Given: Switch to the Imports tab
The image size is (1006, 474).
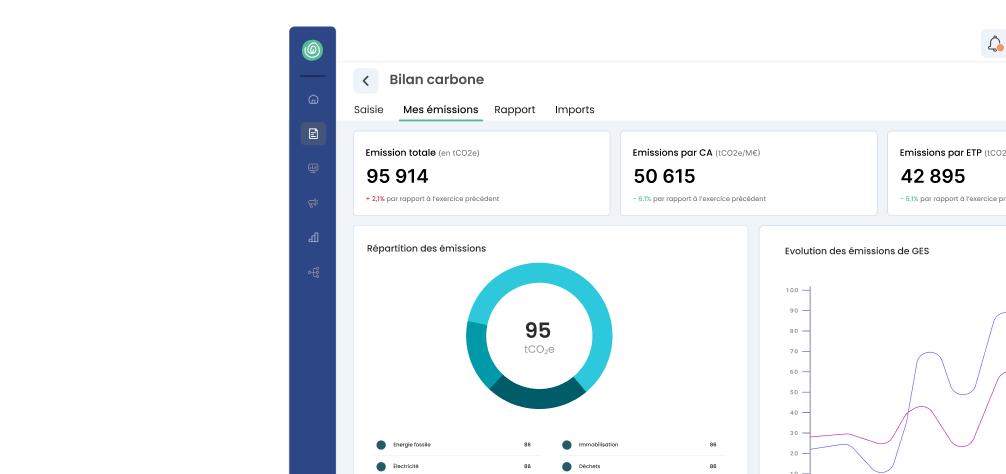Looking at the screenshot, I should 574,110.
